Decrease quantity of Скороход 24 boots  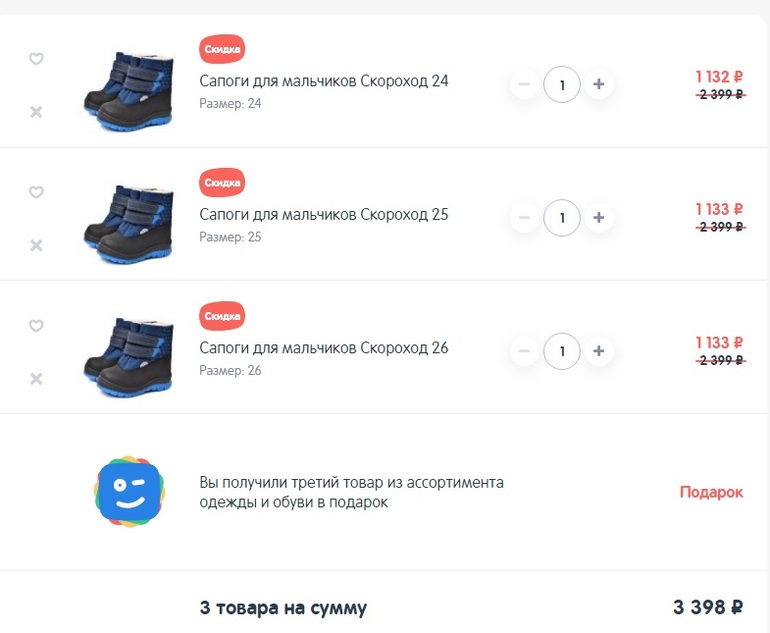(x=524, y=84)
